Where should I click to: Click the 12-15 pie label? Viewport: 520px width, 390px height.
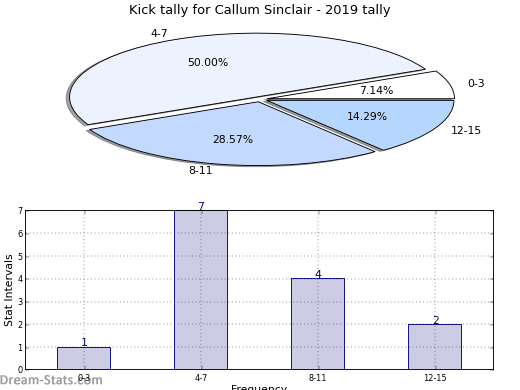click(466, 130)
